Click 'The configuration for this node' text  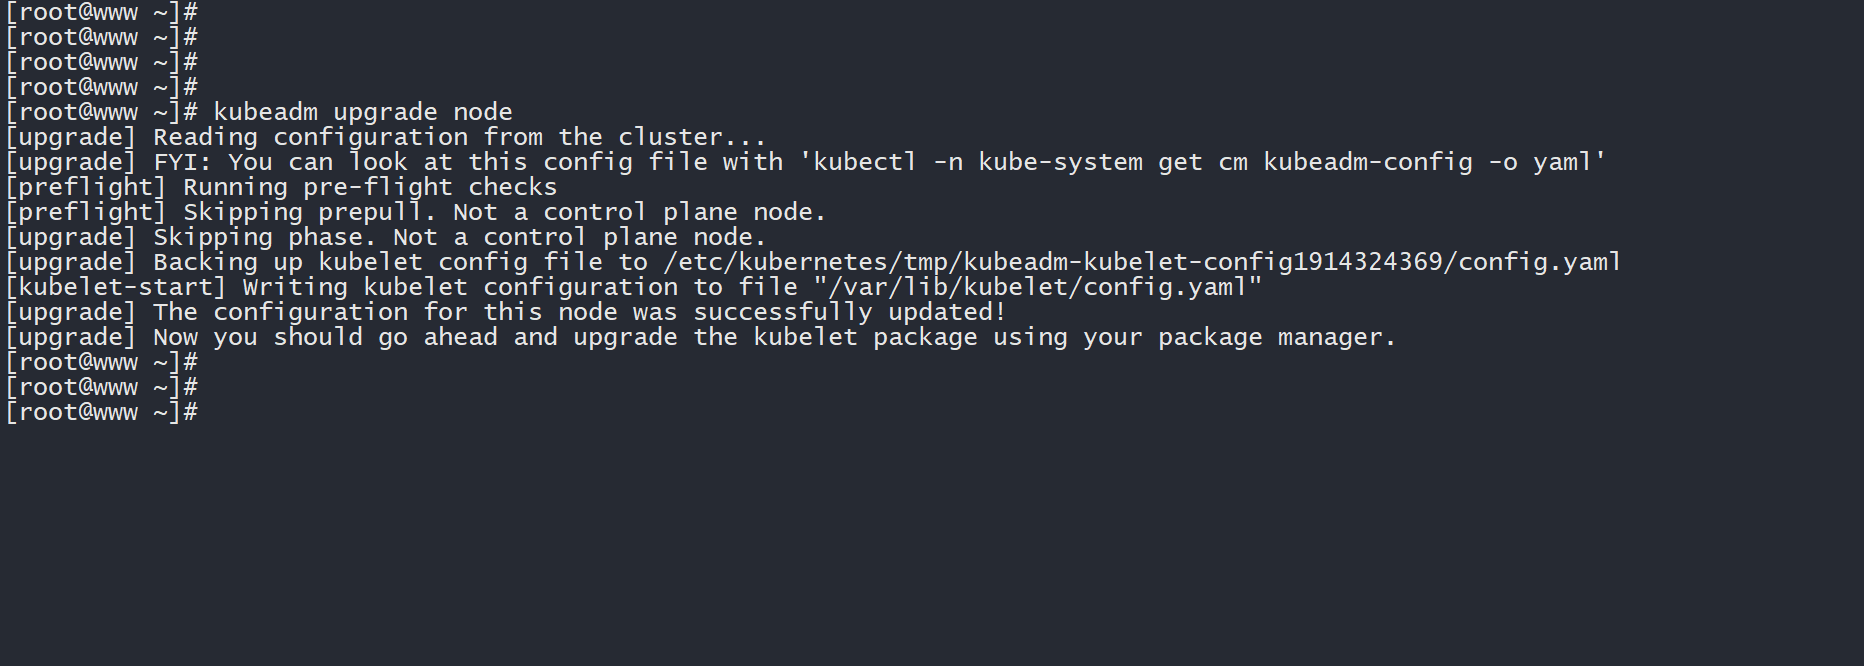[x=385, y=312]
